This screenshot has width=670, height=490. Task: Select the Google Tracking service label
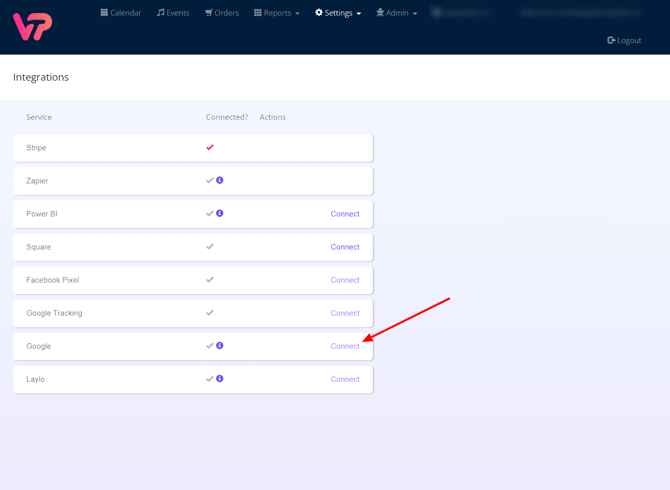tap(54, 313)
